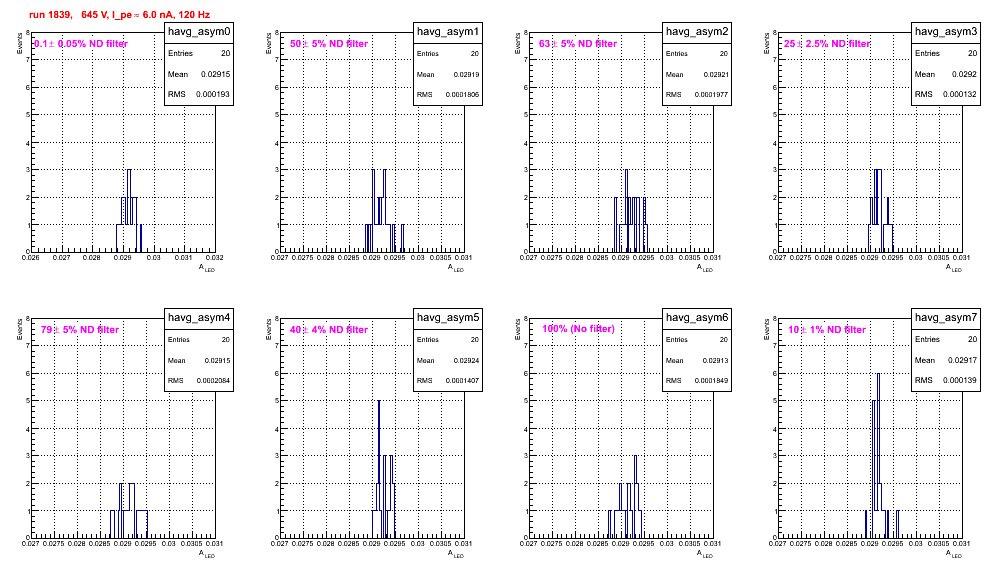This screenshot has height=572, width=996.
Task: Click x-axis tick 0.032 in havg_asym0 plot
Action: [215, 258]
